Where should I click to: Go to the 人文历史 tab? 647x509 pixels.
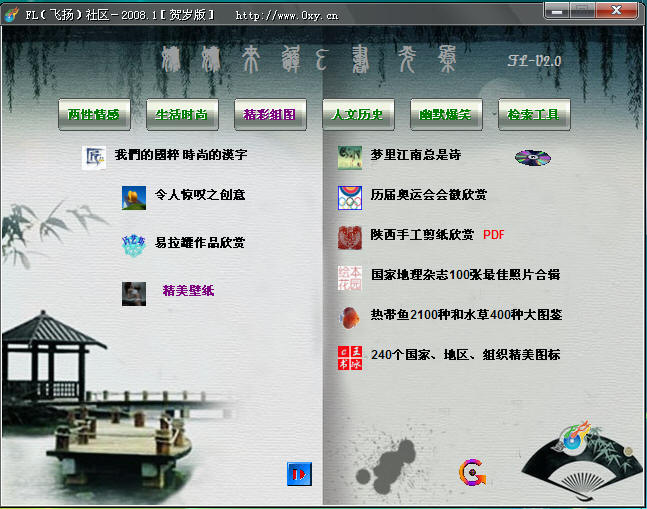pos(358,115)
